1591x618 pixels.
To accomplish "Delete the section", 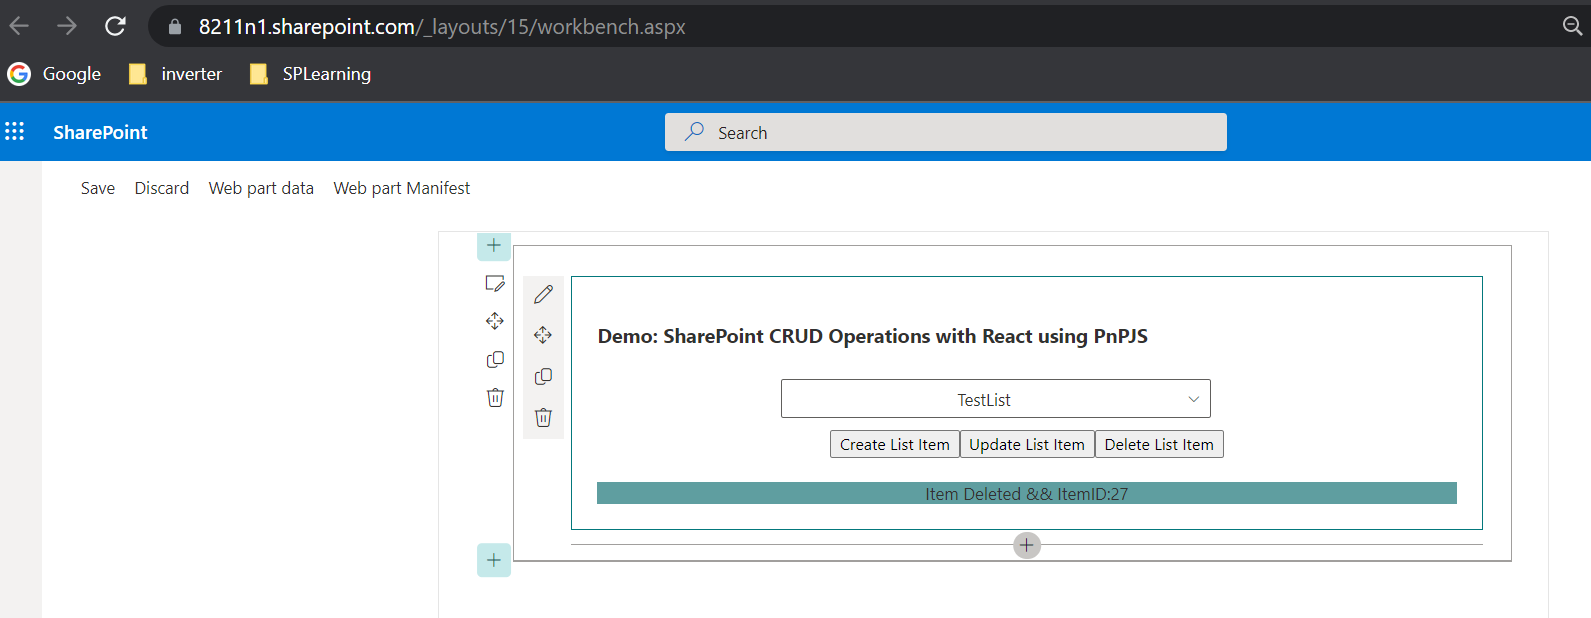I will 495,397.
